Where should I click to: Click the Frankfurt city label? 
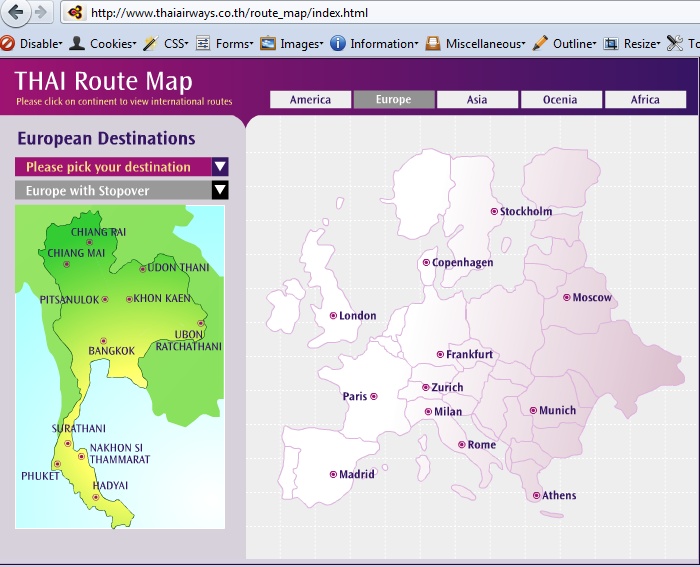pyautogui.click(x=469, y=354)
